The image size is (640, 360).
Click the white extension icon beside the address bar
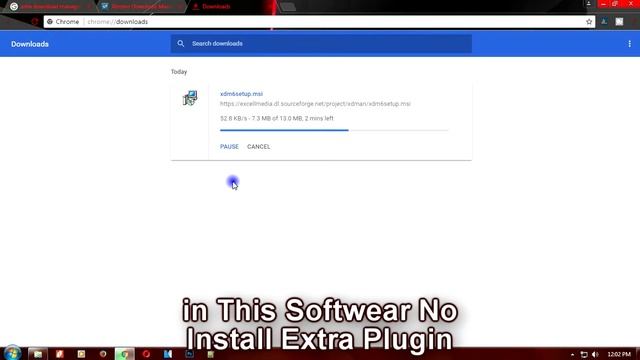point(619,22)
